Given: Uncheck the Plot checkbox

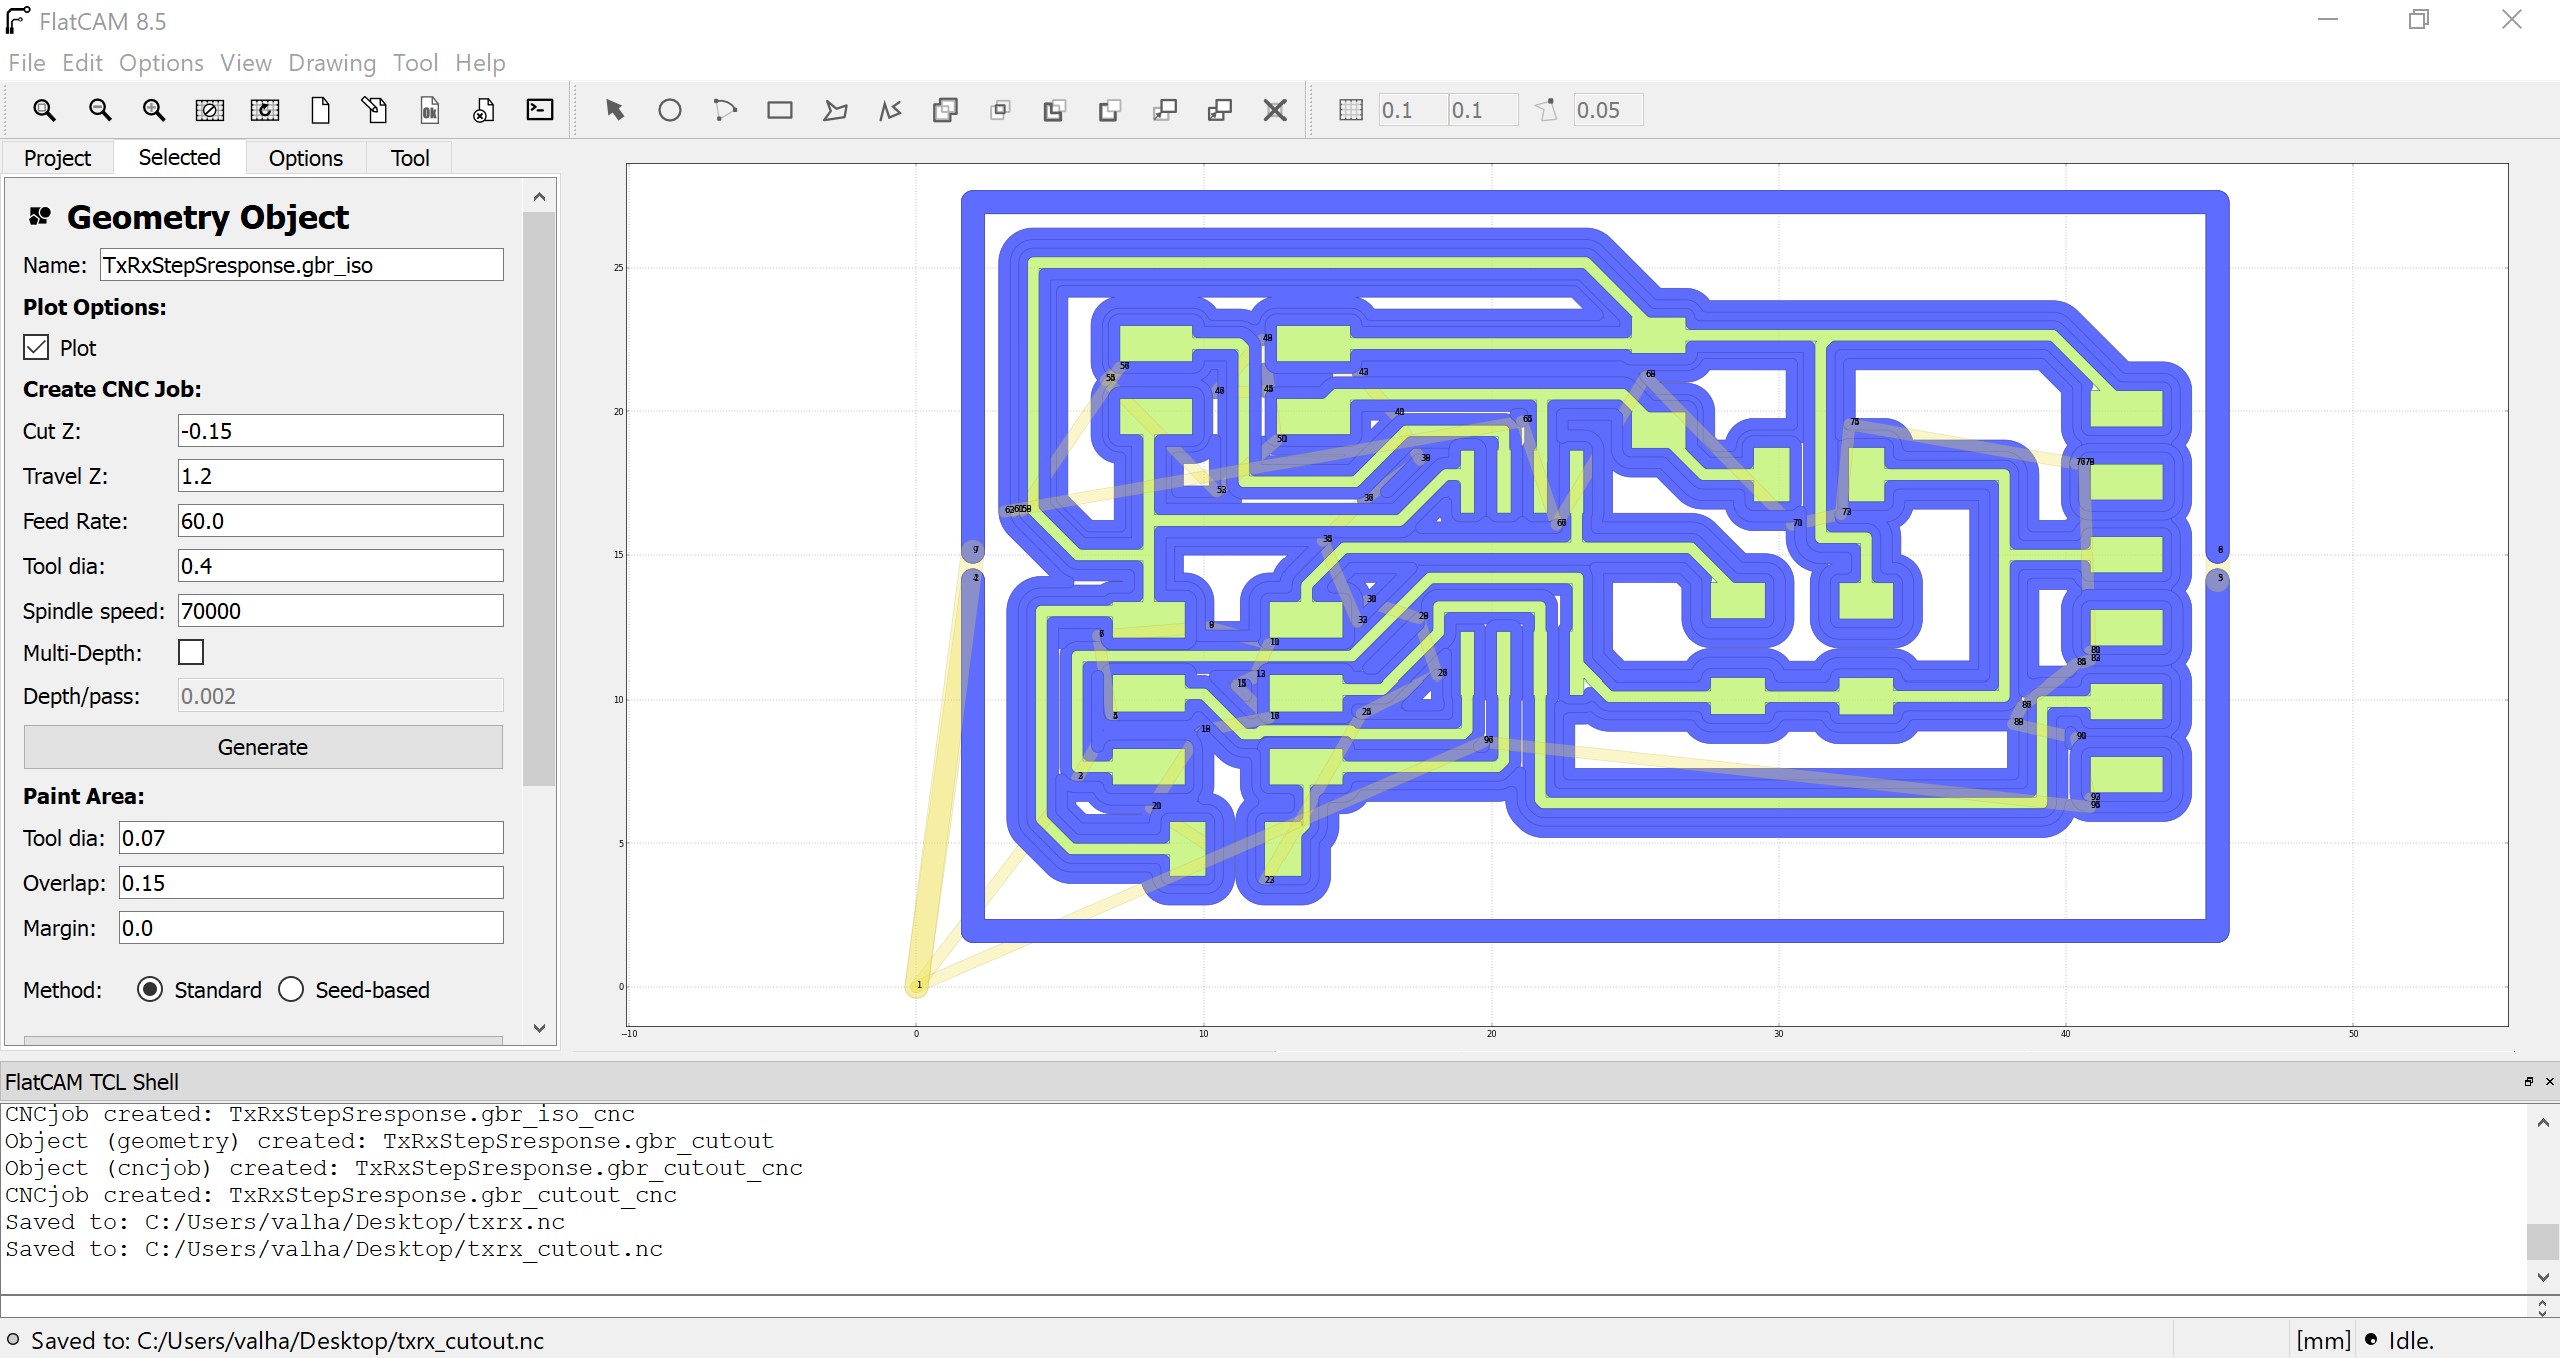Looking at the screenshot, I should tap(36, 348).
